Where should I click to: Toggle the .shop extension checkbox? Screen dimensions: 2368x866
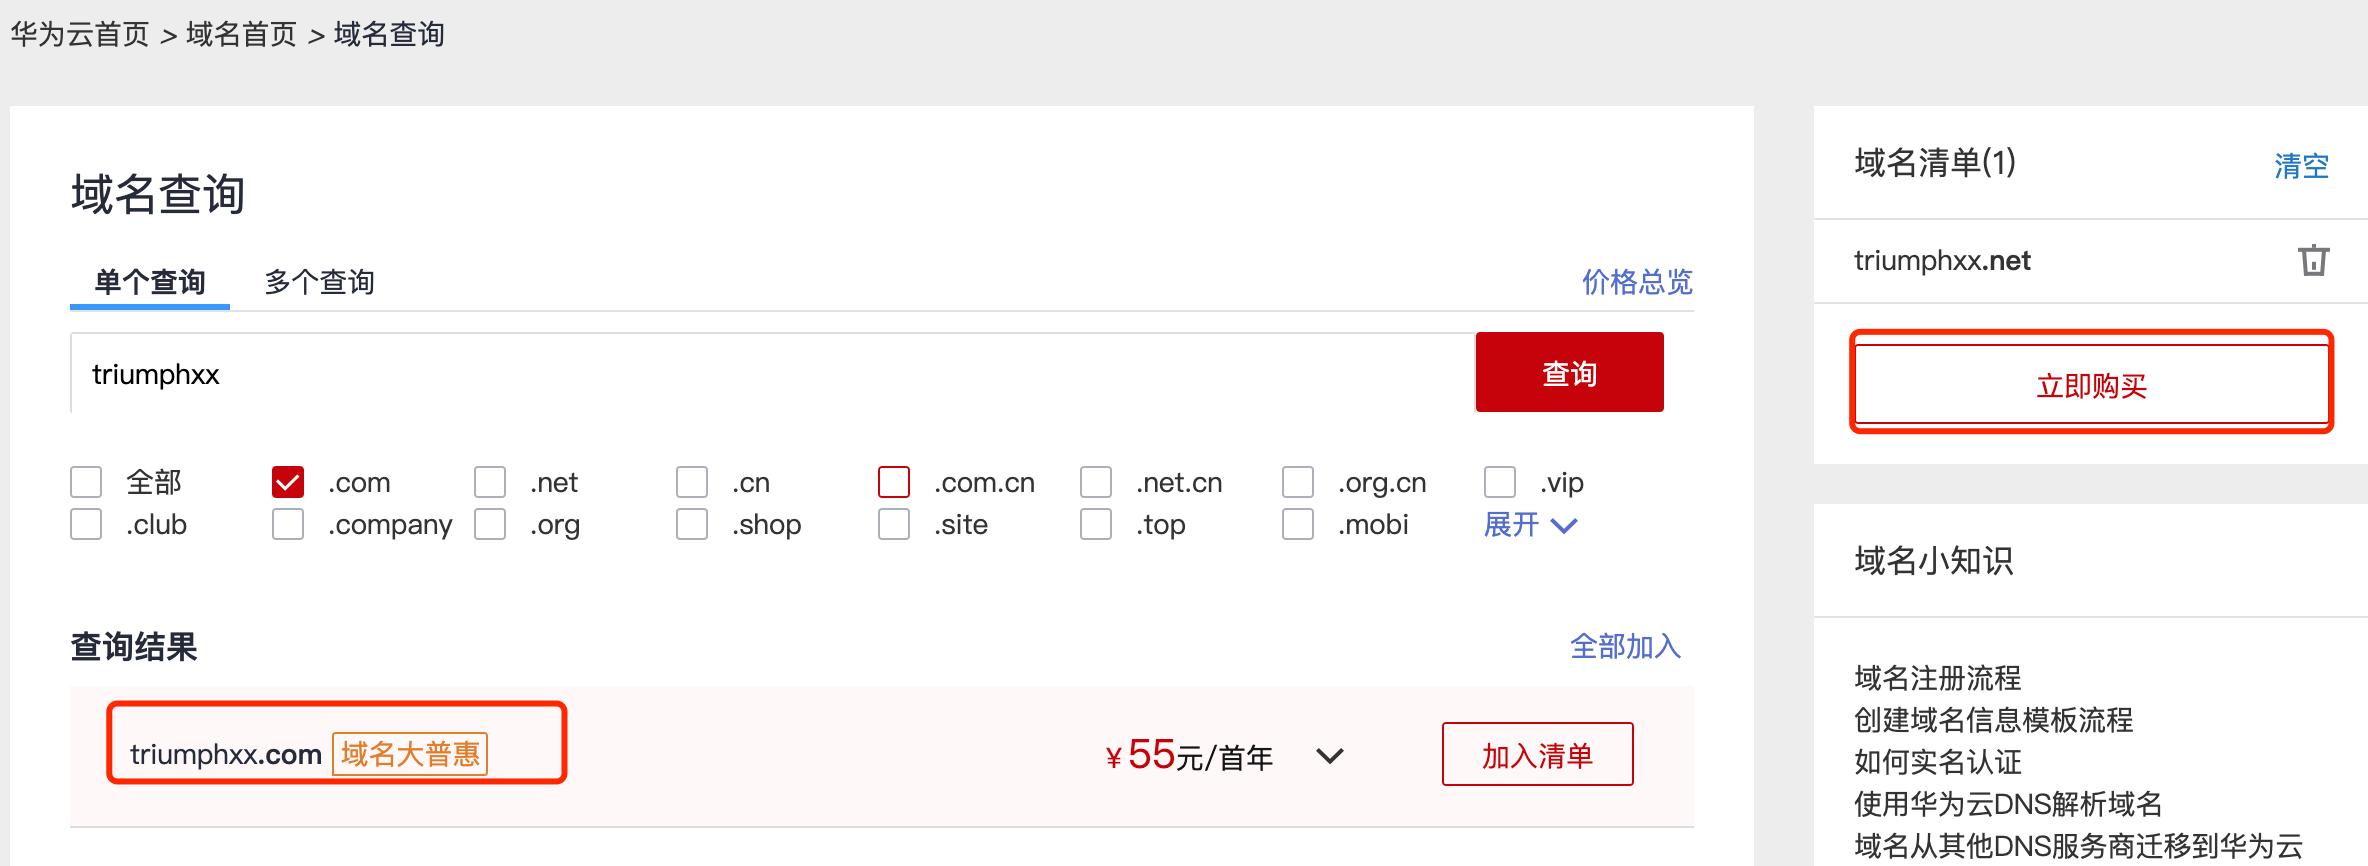click(x=691, y=523)
